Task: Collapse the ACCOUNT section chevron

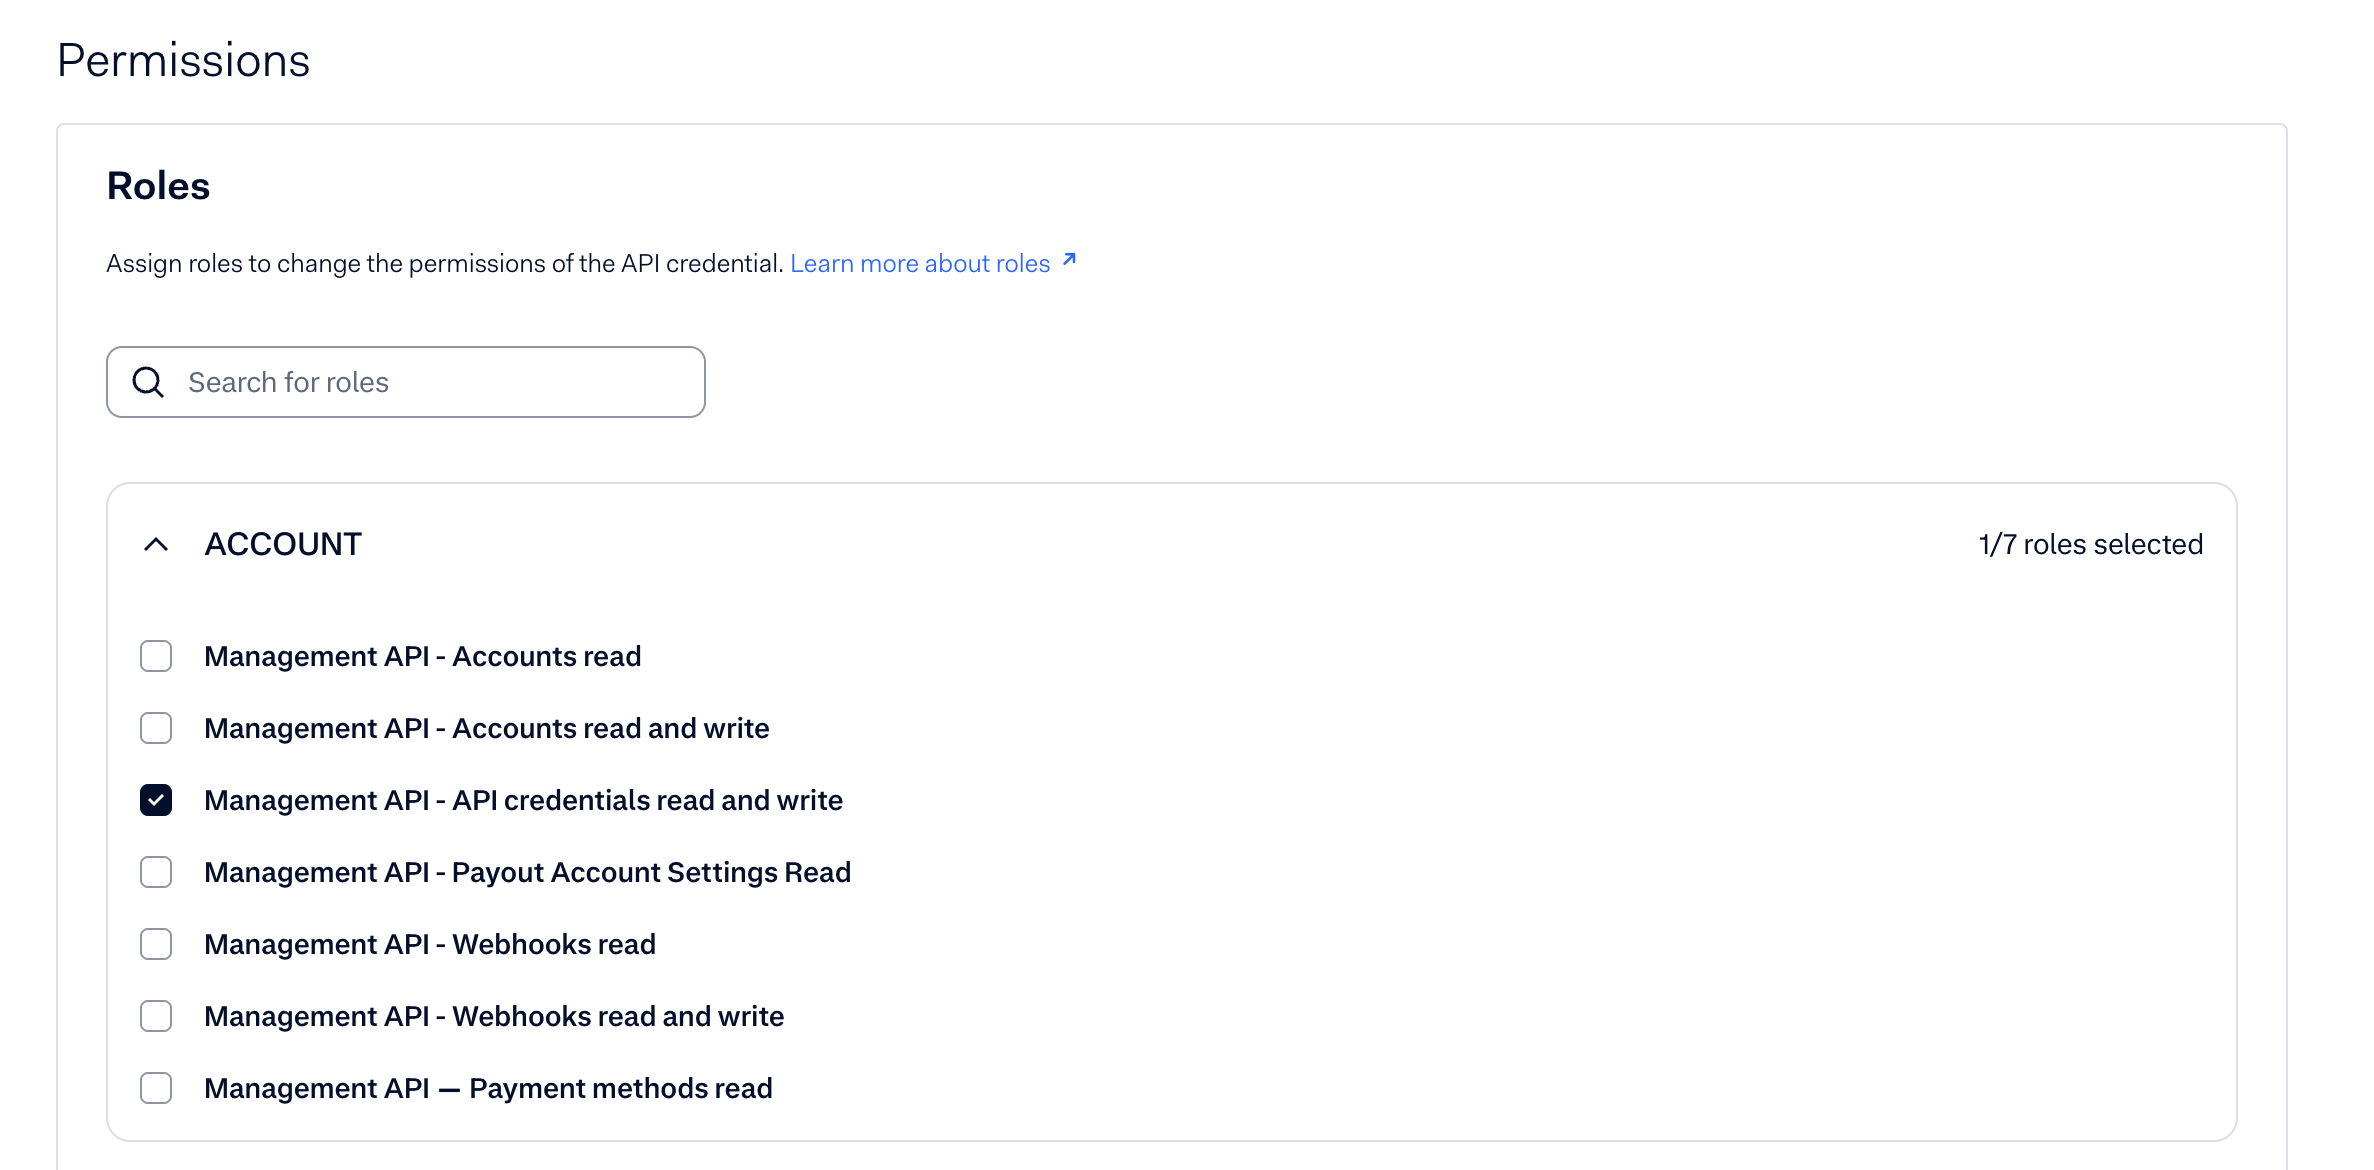Action: pos(156,544)
